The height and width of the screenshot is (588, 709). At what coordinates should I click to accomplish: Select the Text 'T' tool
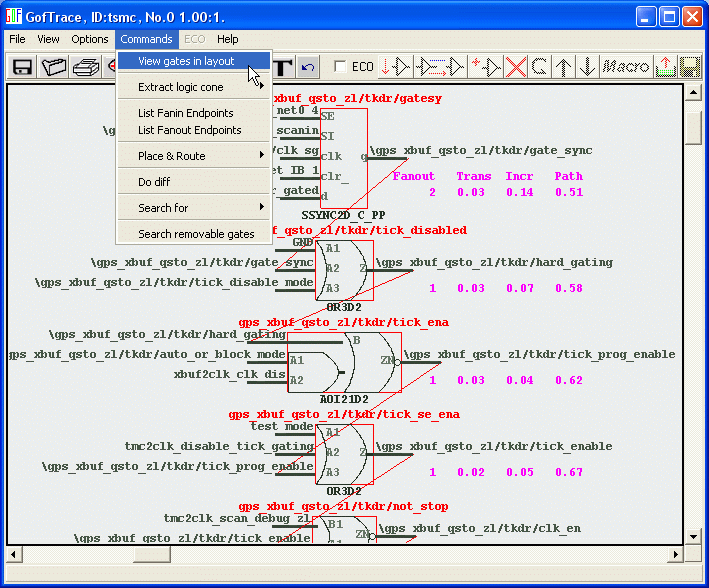click(x=283, y=67)
